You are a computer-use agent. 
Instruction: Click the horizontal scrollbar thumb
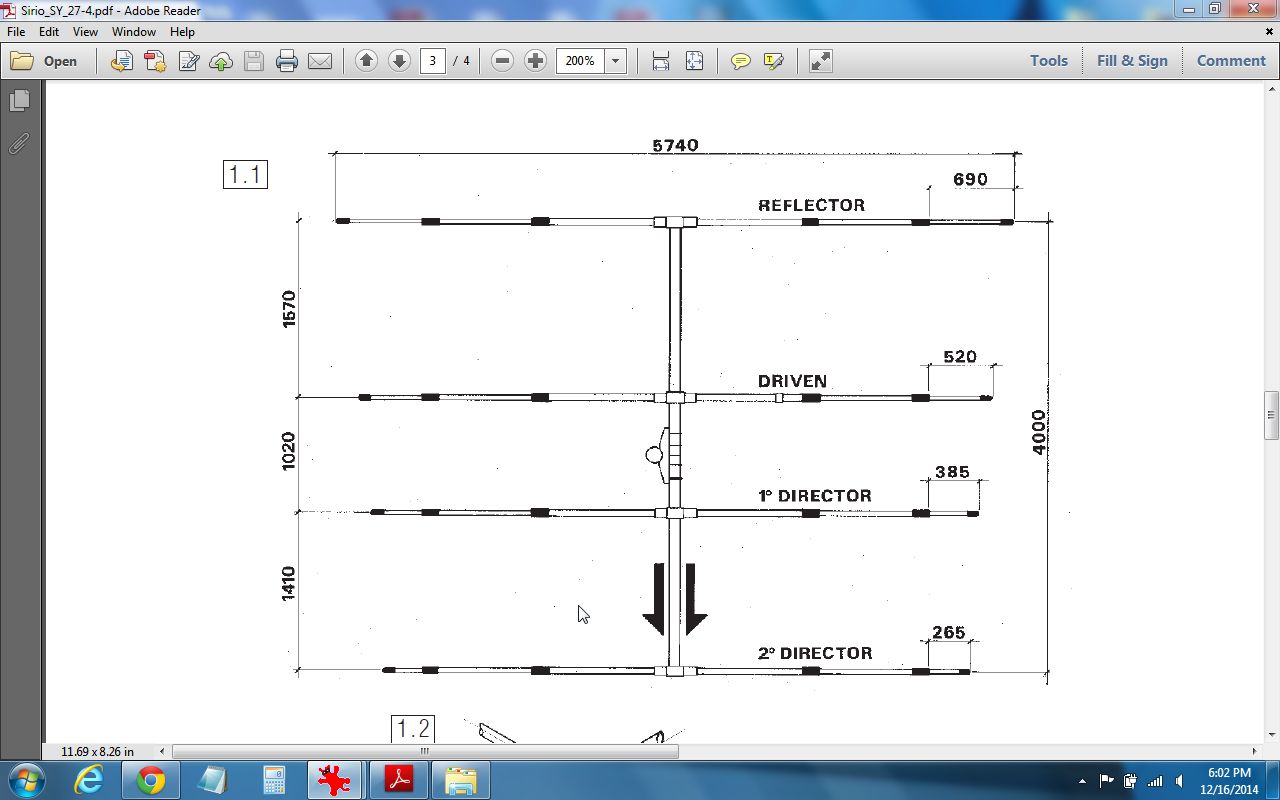pyautogui.click(x=425, y=751)
